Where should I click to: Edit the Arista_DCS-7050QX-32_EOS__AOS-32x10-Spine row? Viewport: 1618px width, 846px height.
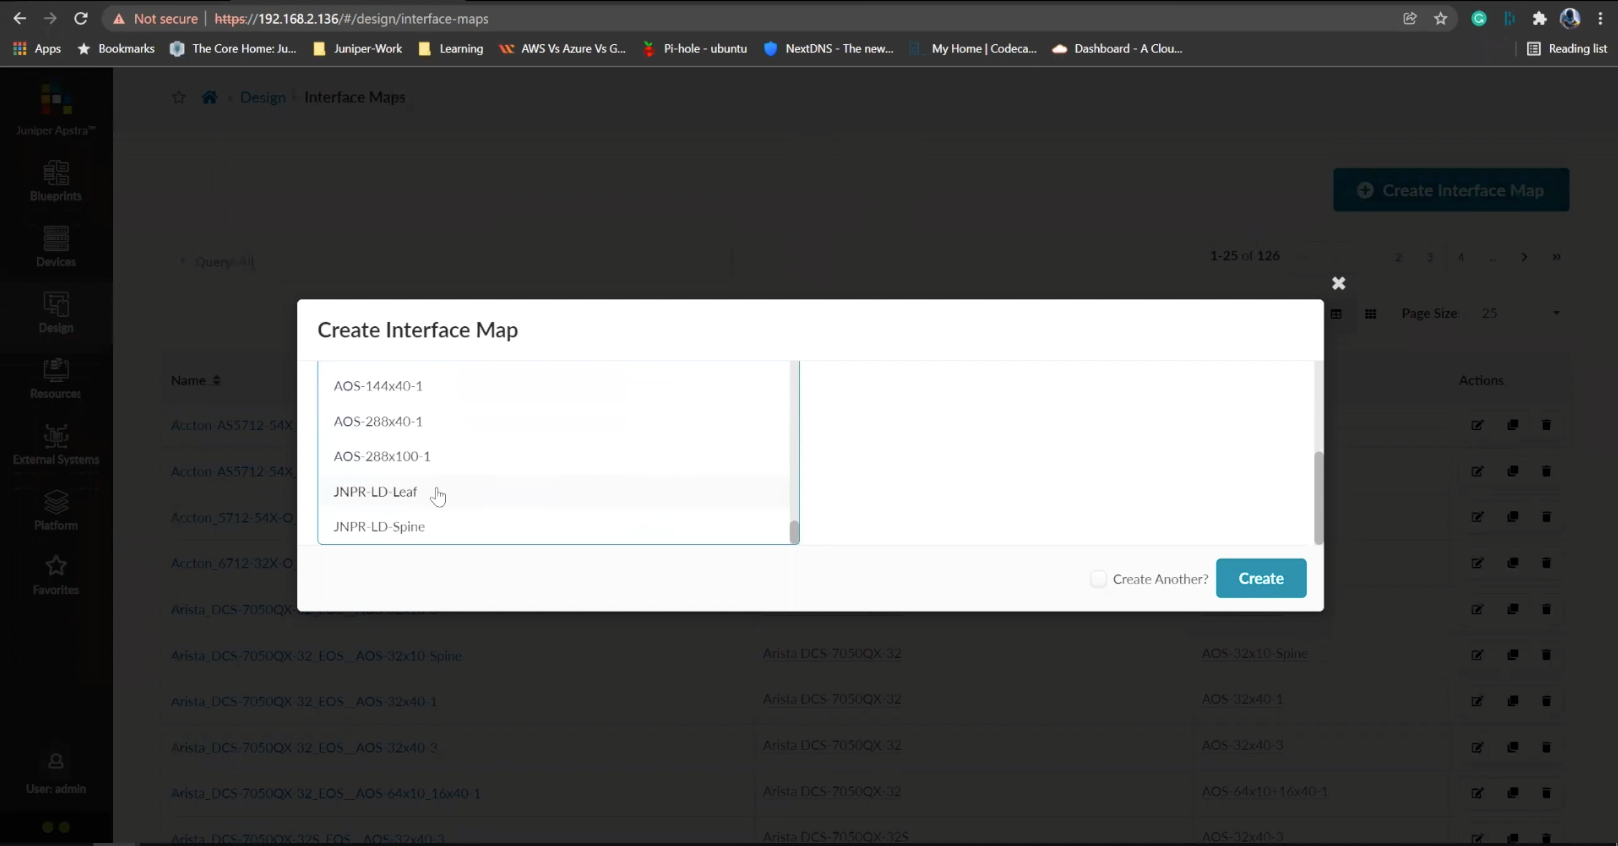point(1477,655)
